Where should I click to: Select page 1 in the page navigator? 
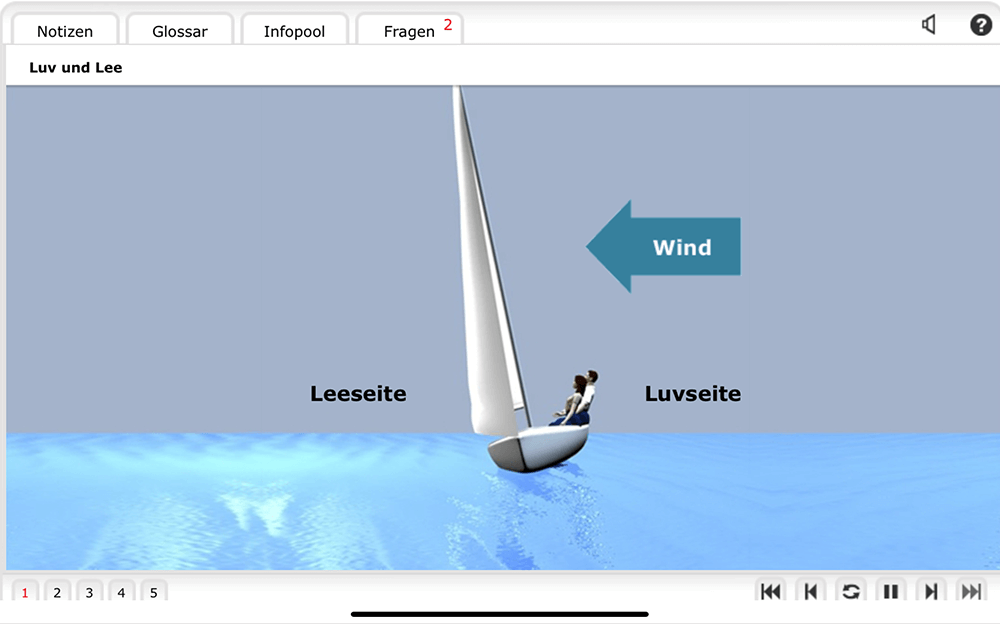click(25, 593)
